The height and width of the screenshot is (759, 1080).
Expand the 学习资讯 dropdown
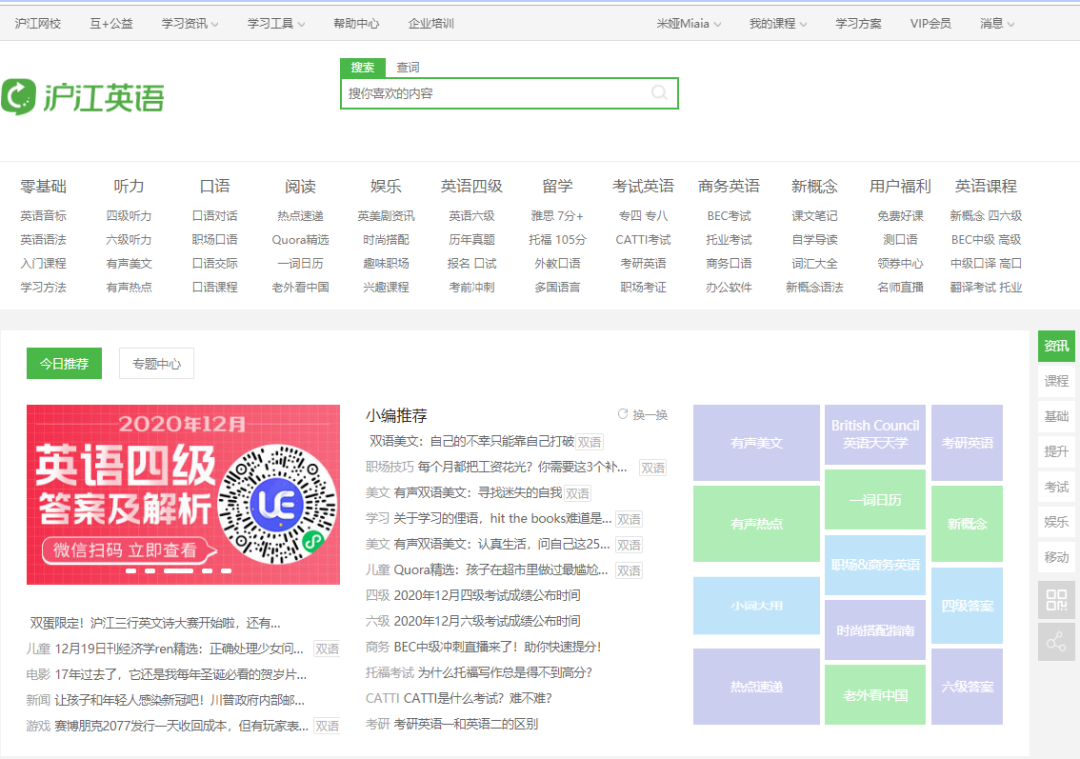(190, 23)
